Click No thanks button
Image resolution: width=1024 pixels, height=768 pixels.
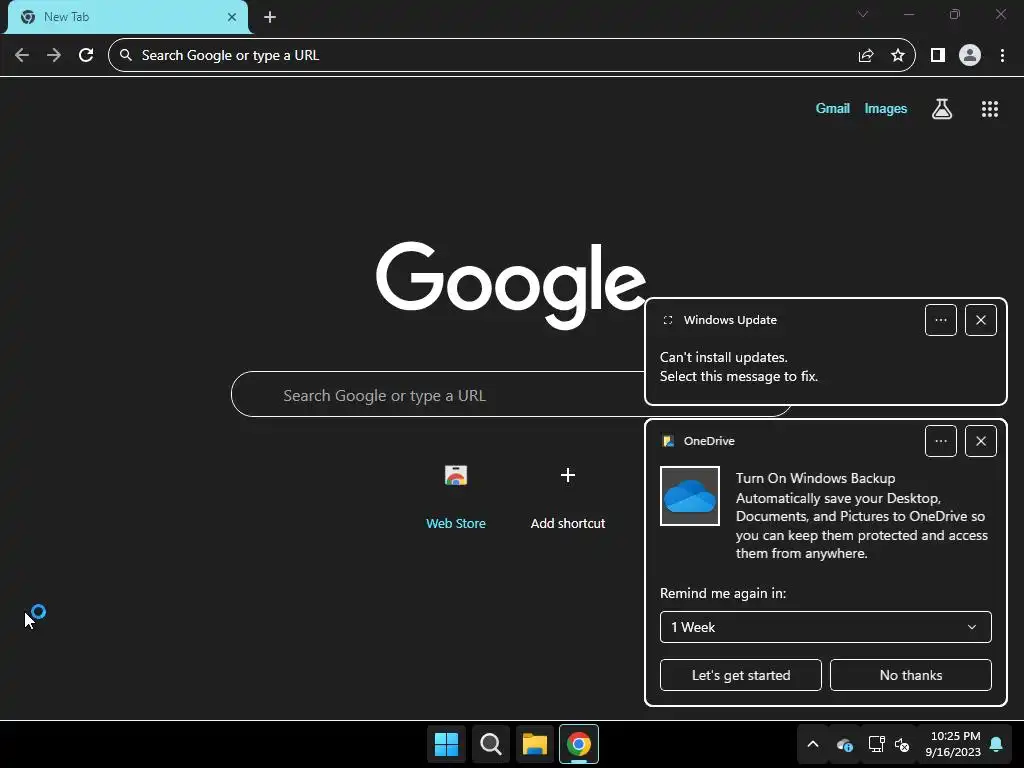pyautogui.click(x=910, y=675)
